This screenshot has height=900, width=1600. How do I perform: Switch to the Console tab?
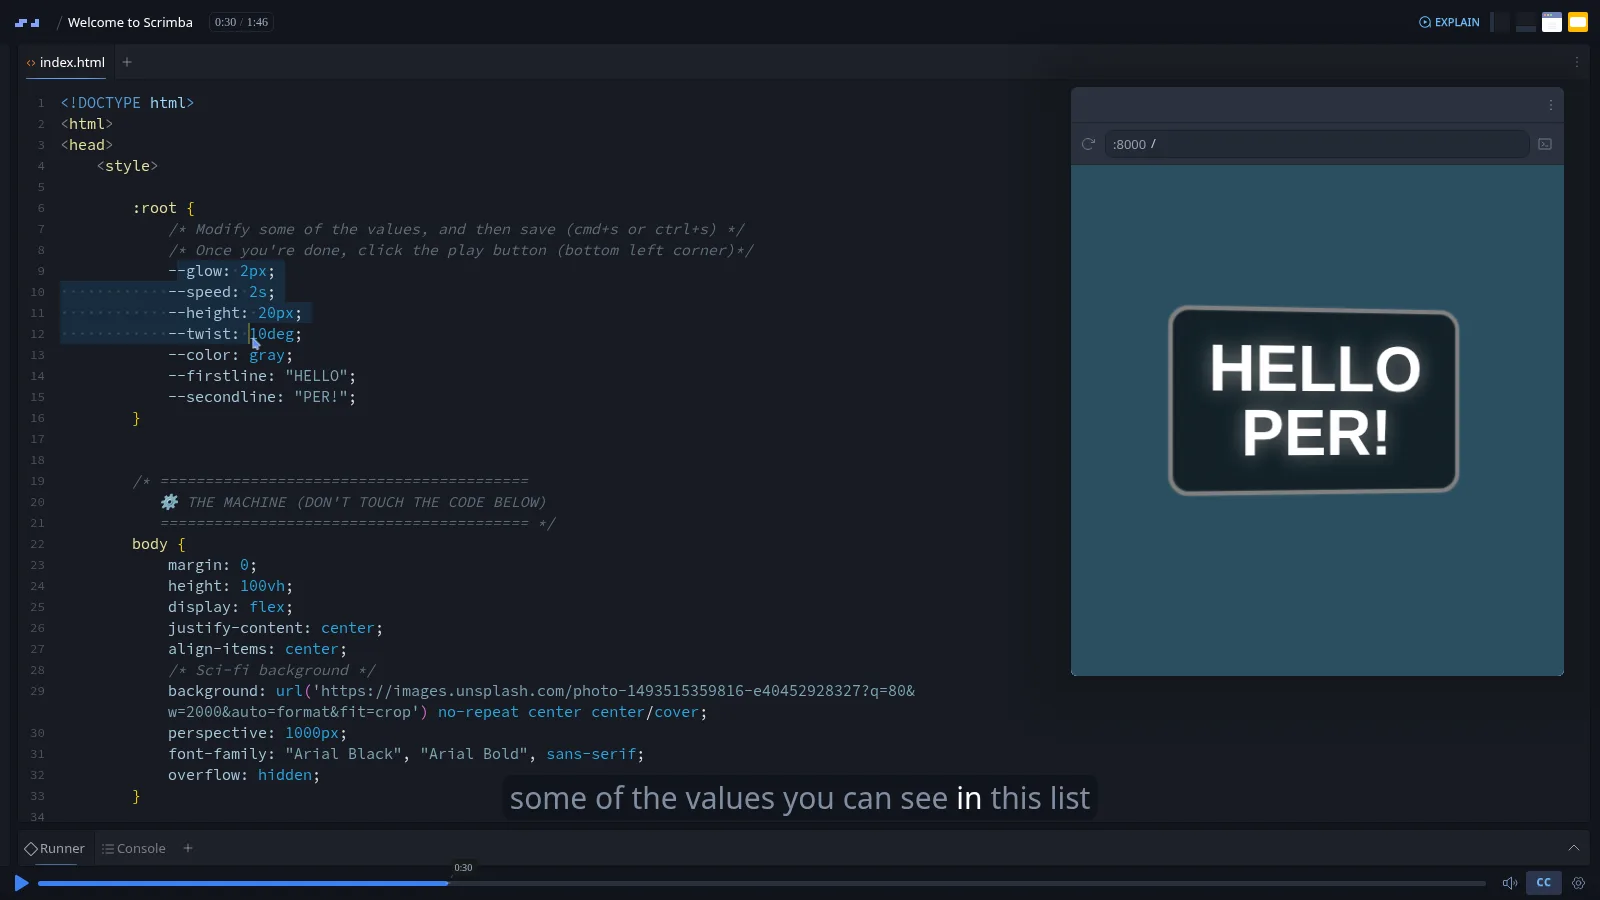tap(134, 848)
